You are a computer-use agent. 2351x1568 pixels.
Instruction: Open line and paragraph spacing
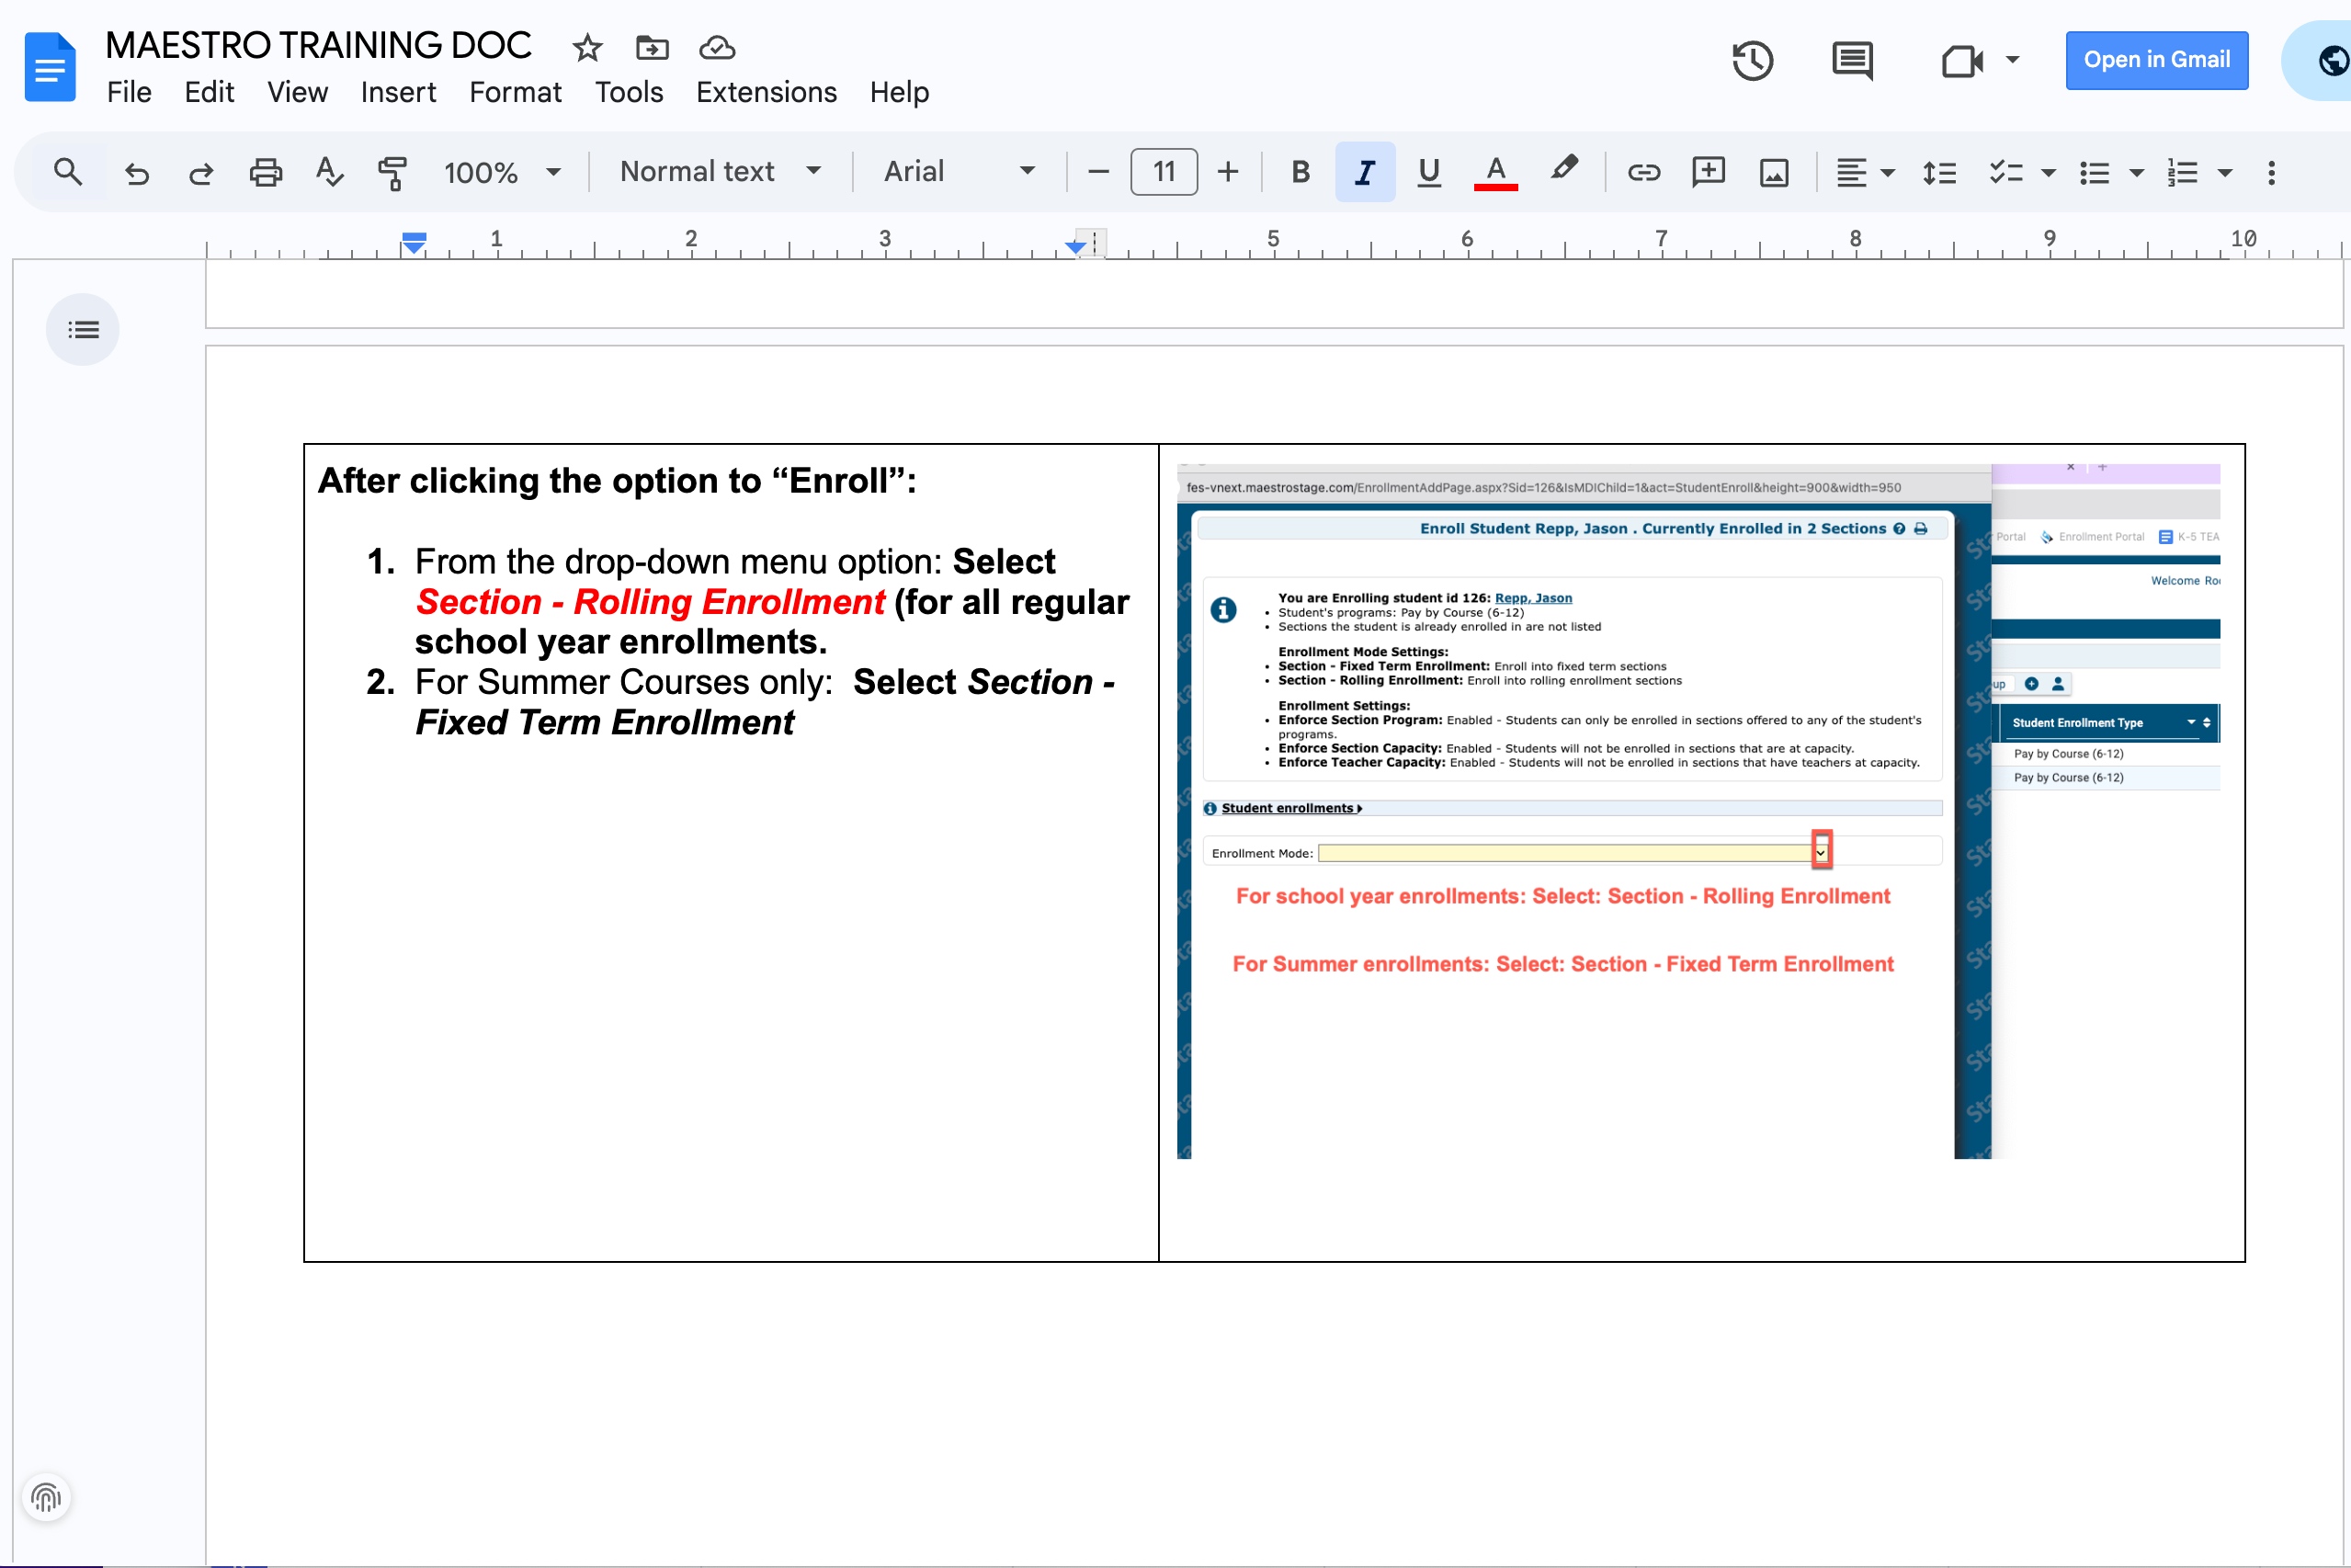(x=1938, y=172)
